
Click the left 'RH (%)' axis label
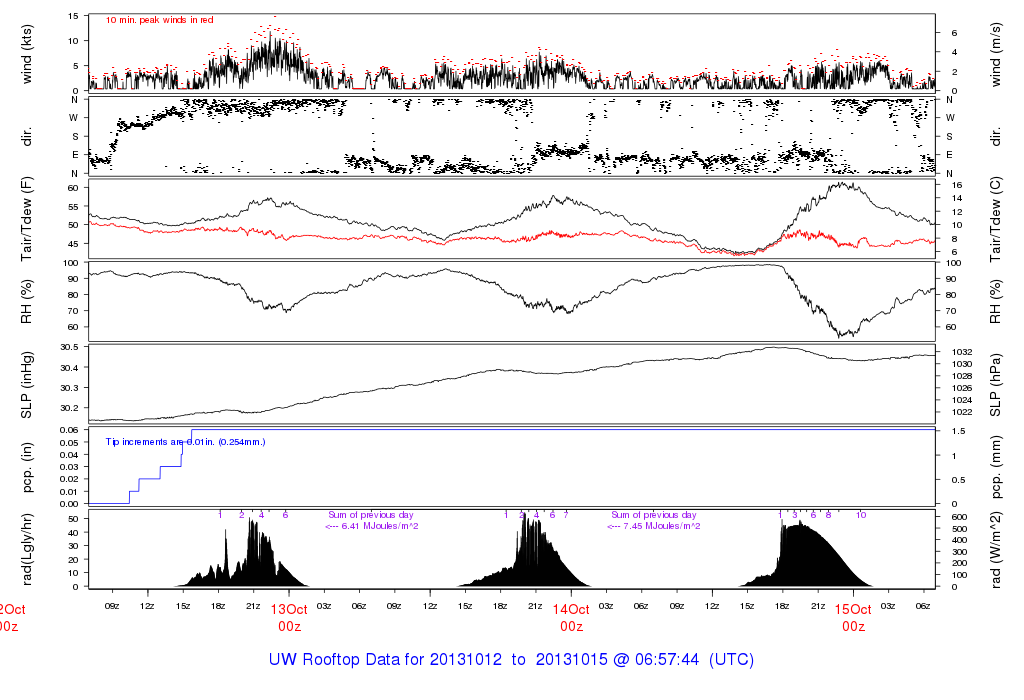click(x=27, y=302)
